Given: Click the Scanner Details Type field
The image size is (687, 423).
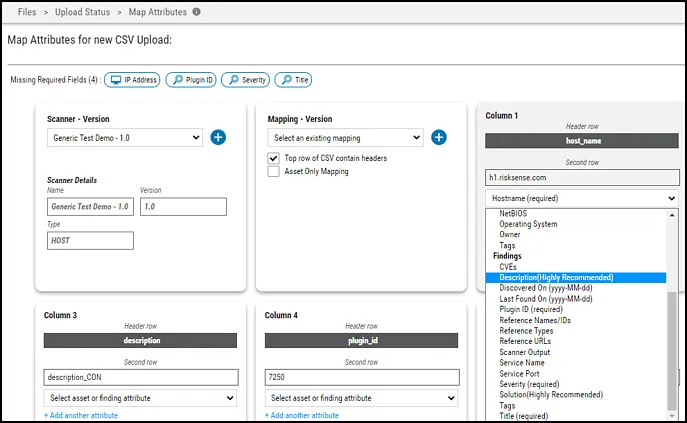Looking at the screenshot, I should 90,241.
